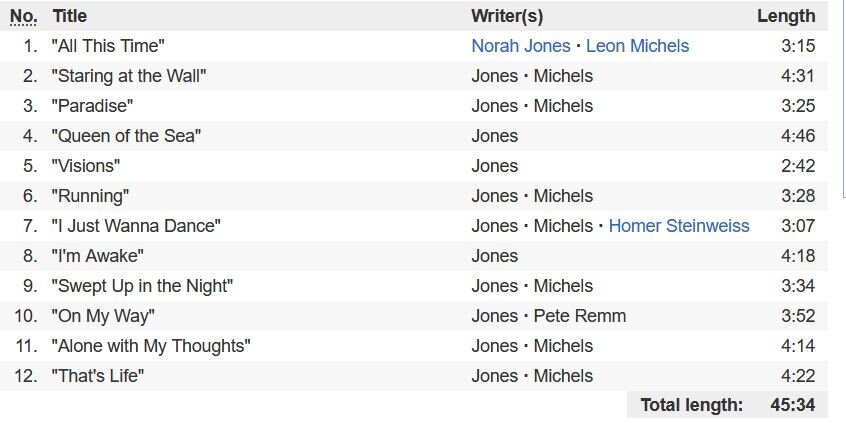Click the Pete Remm writer text
Viewport: 846px width, 423px height.
579,316
